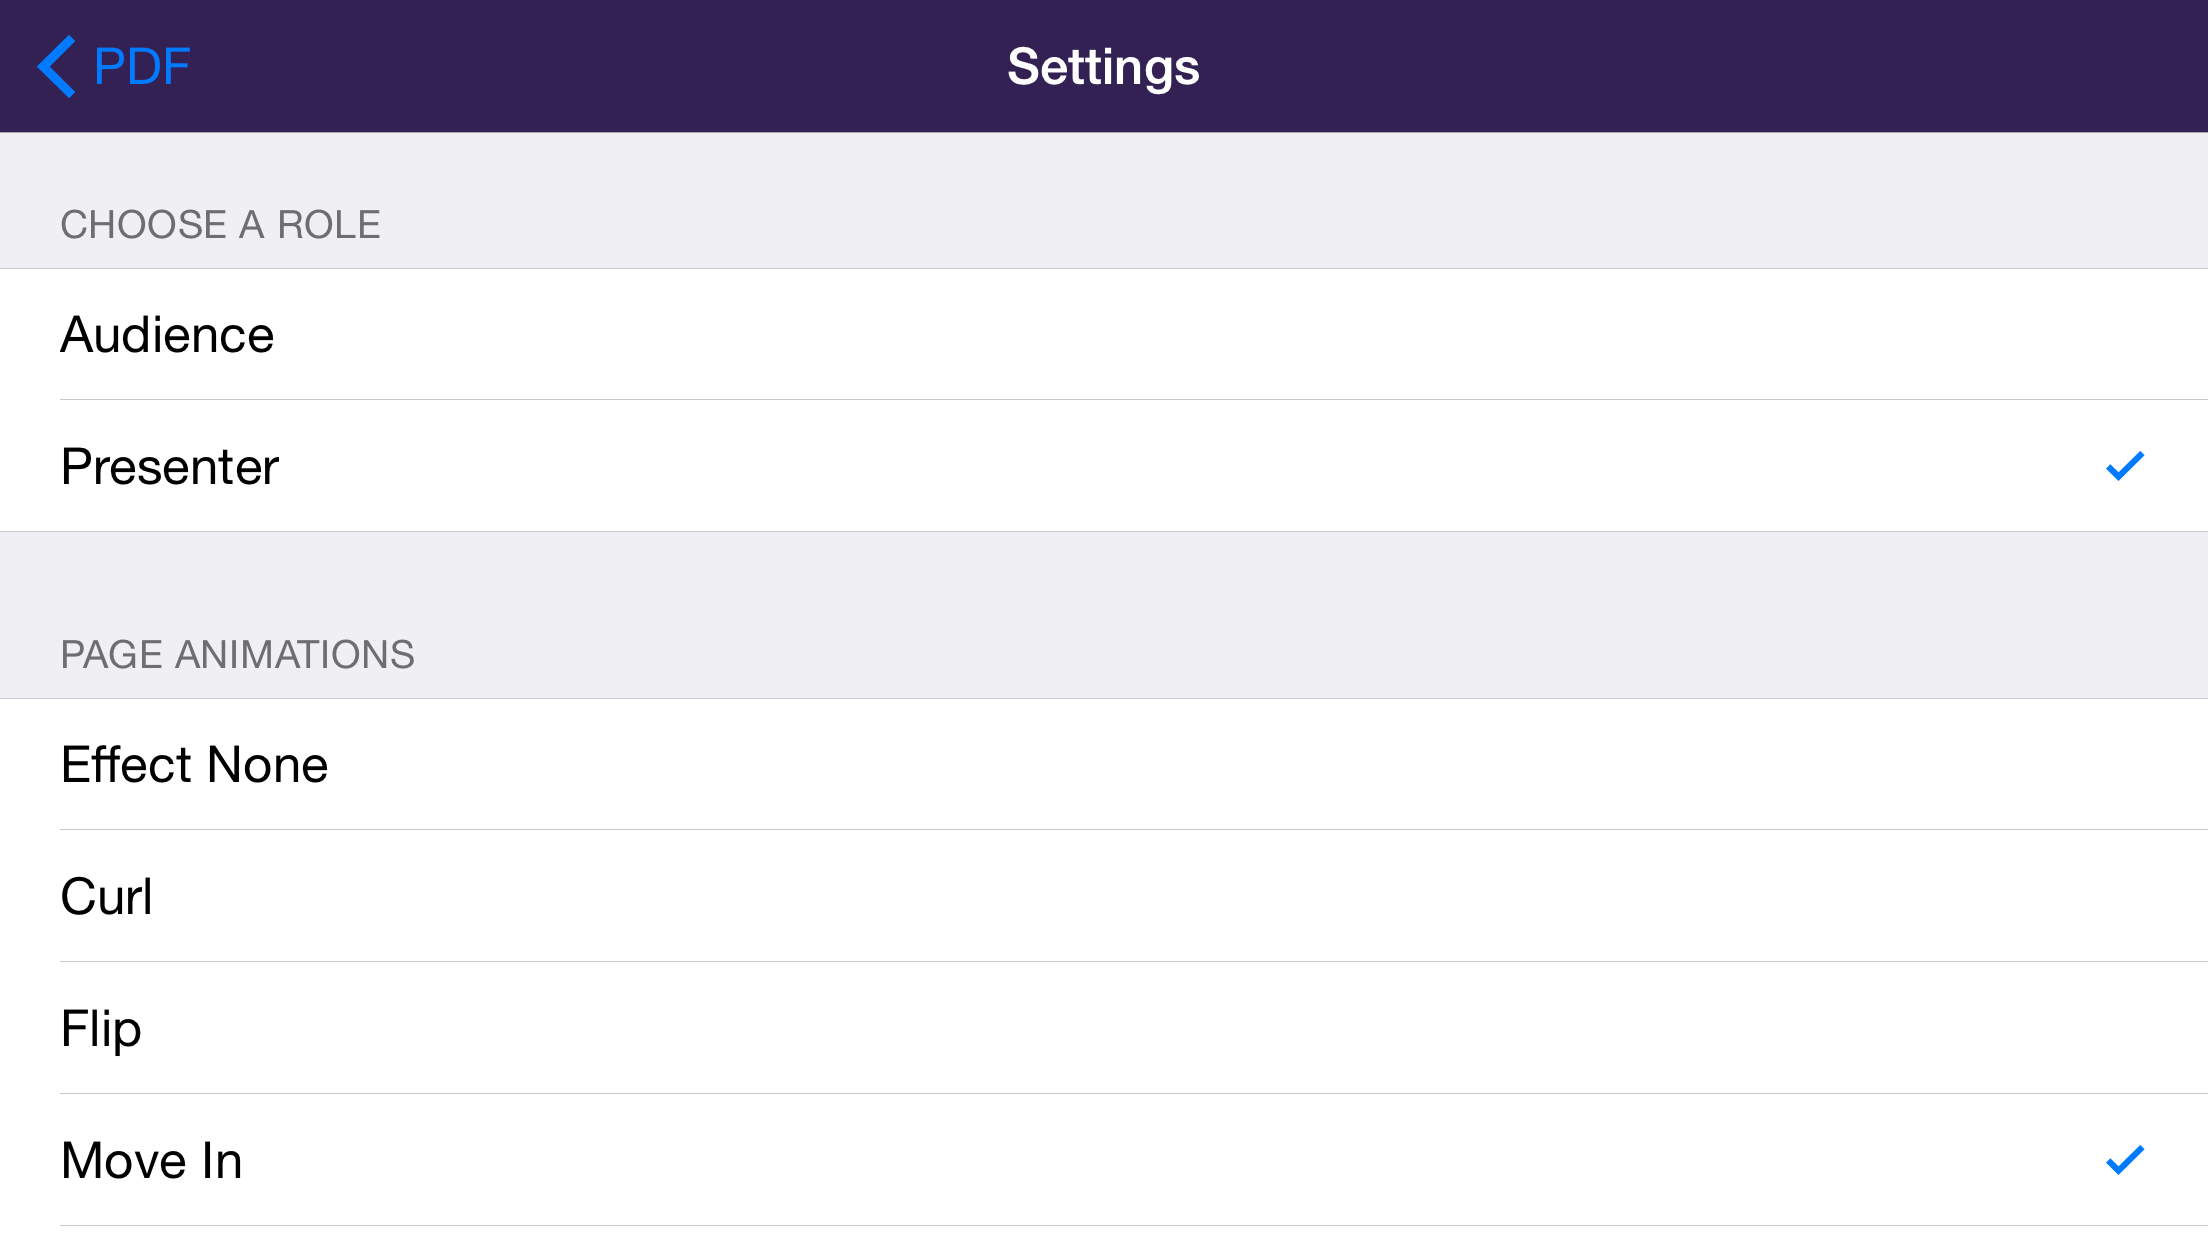Tap the Settings title
This screenshot has width=2208, height=1242.
tap(1103, 66)
